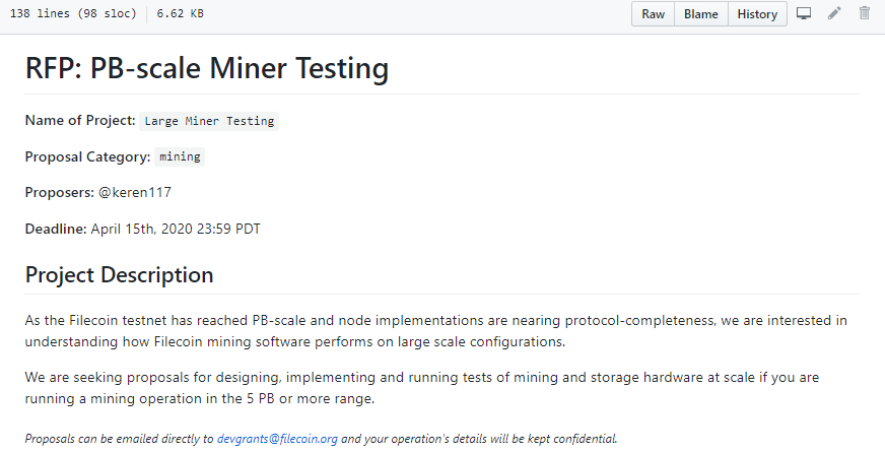
Task: Click the '138 lines (98 sloc)' file info
Action: pos(73,14)
